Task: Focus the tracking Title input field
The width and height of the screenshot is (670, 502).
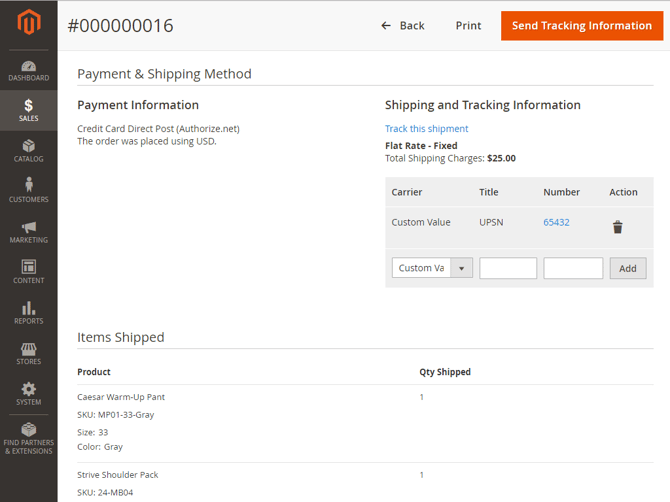Action: (x=508, y=268)
